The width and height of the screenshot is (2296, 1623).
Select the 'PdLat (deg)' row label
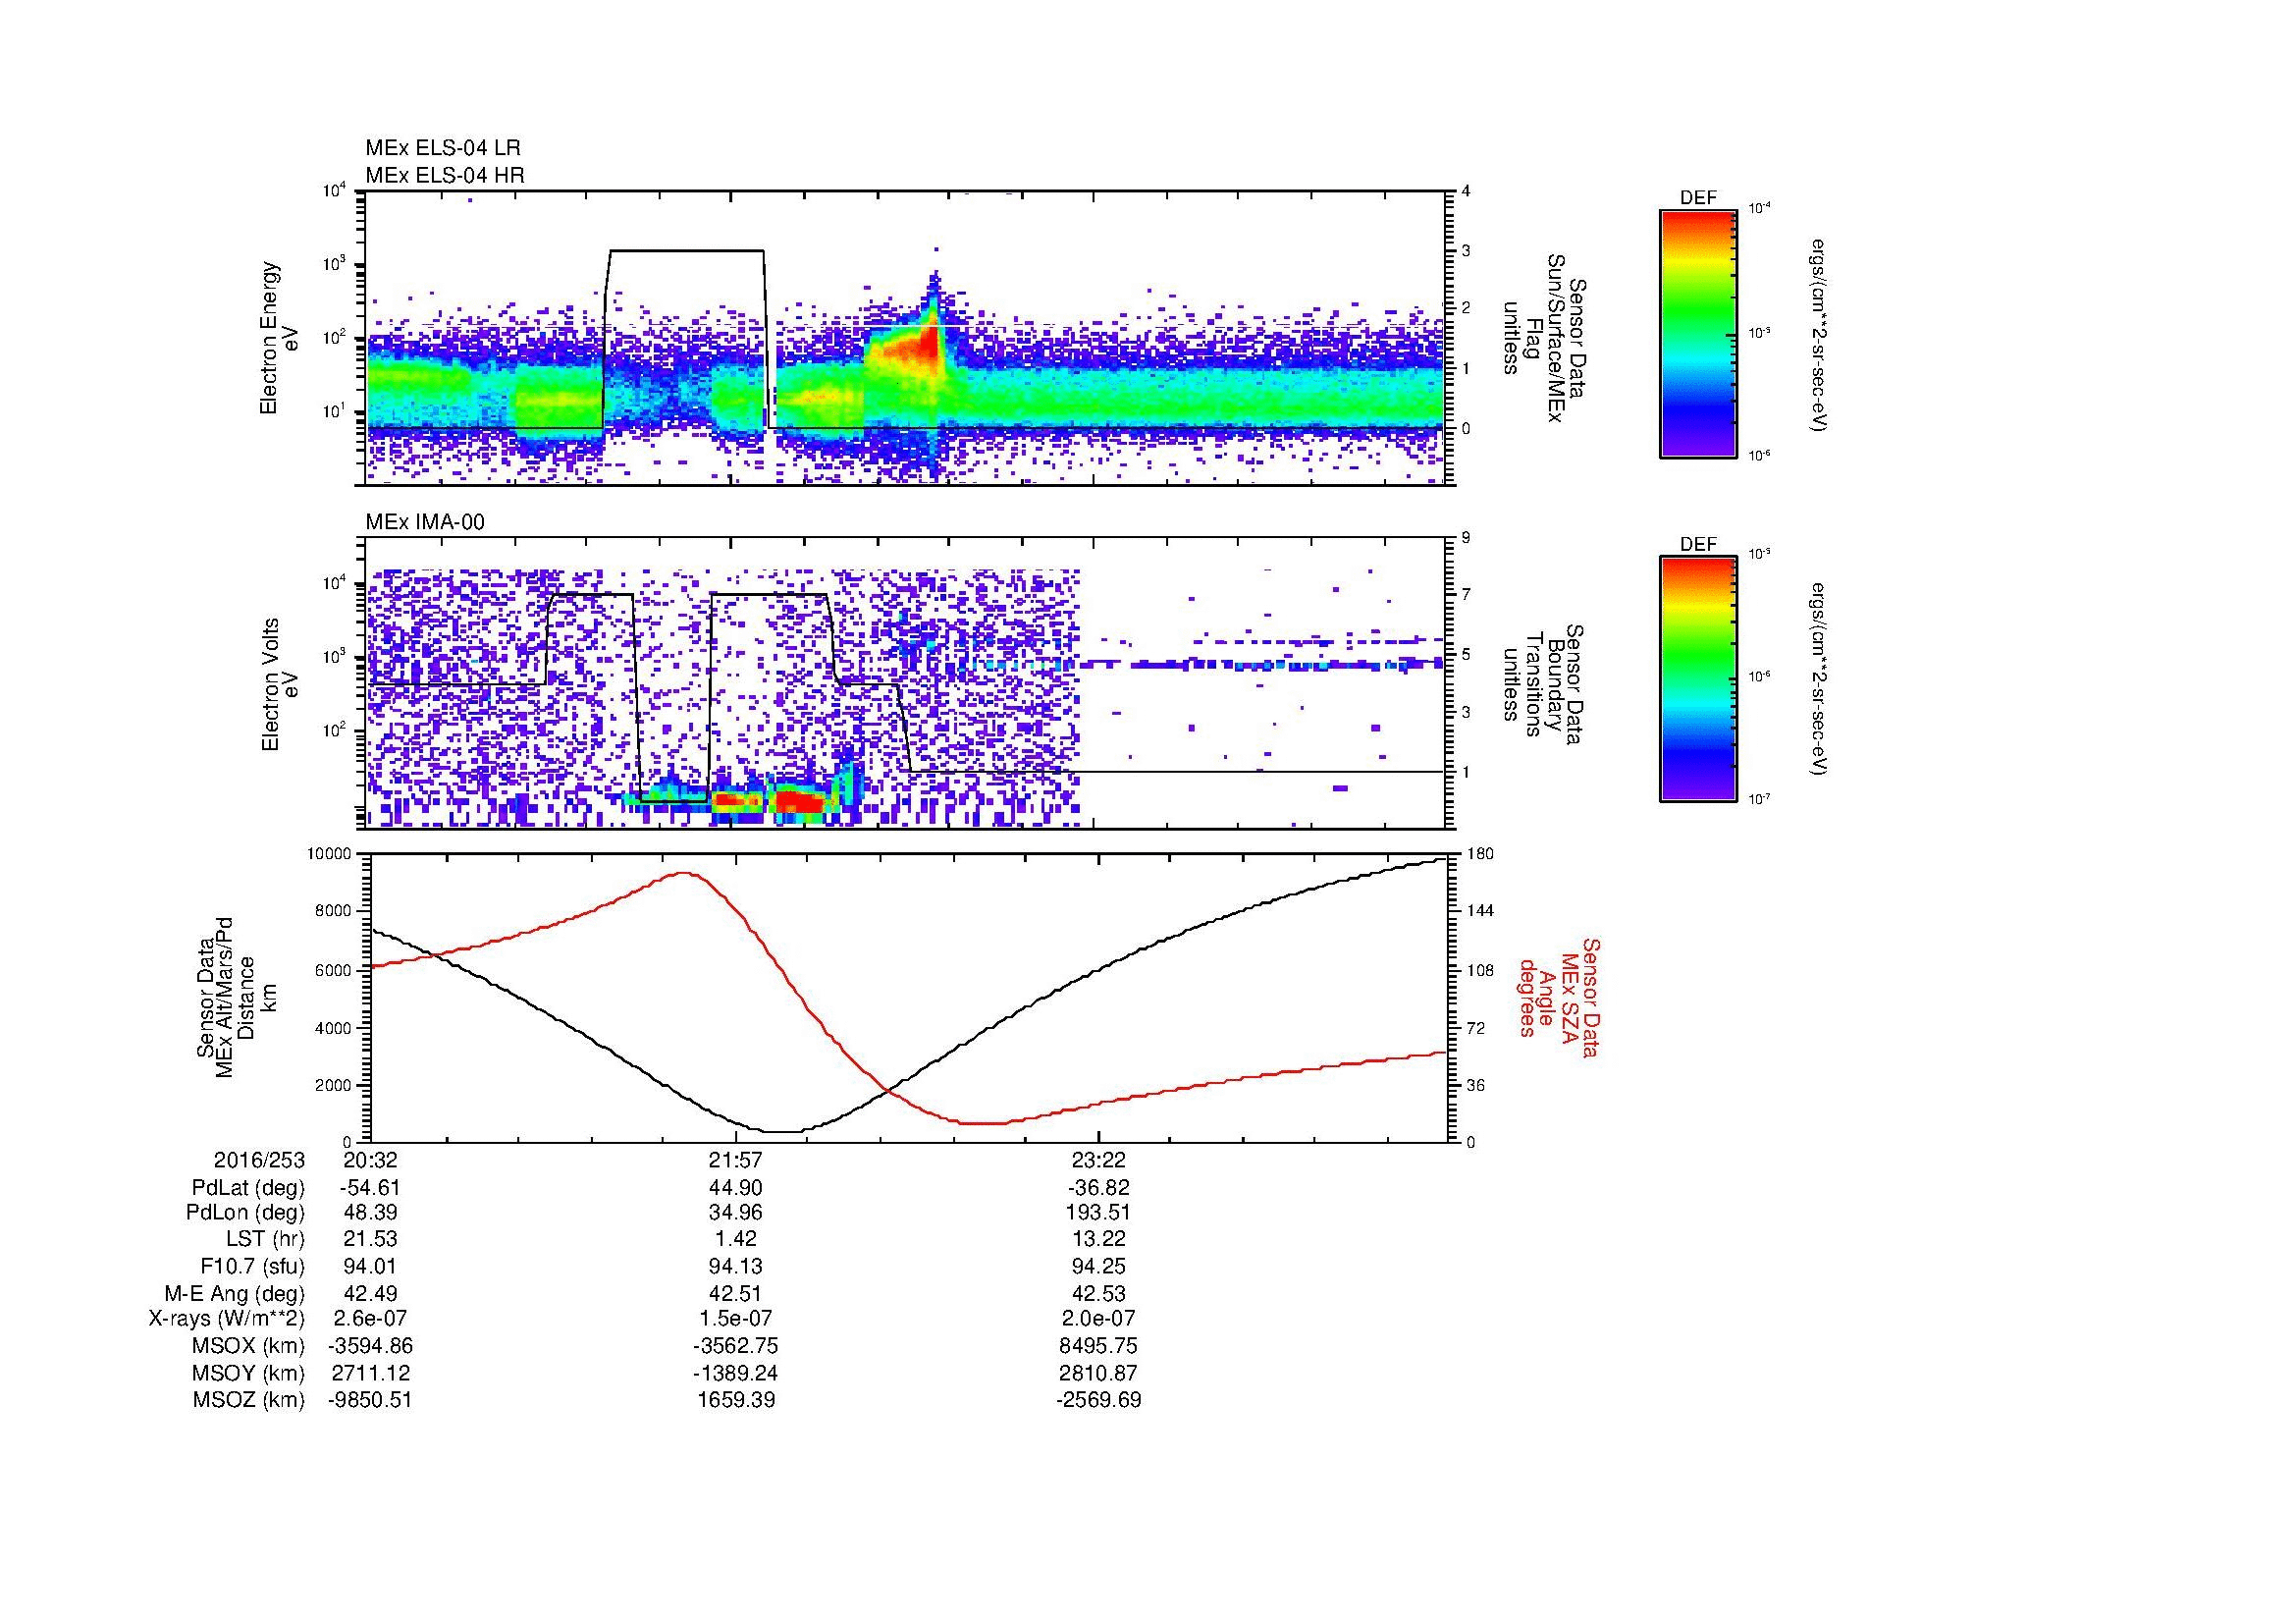(248, 1188)
